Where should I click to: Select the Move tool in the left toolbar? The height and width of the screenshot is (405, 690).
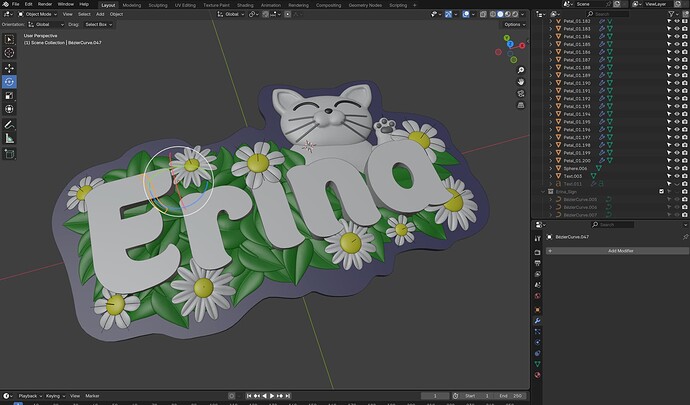(x=9, y=67)
